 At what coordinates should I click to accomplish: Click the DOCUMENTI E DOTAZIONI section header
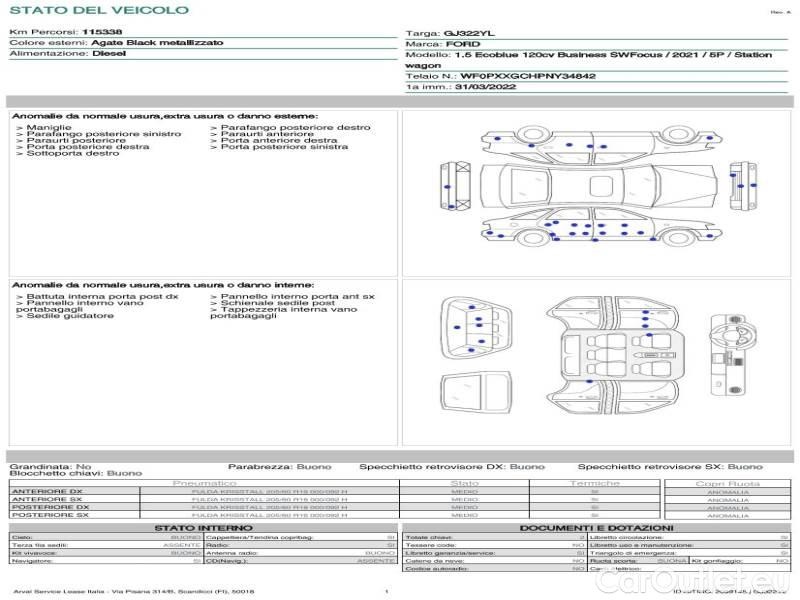(596, 527)
